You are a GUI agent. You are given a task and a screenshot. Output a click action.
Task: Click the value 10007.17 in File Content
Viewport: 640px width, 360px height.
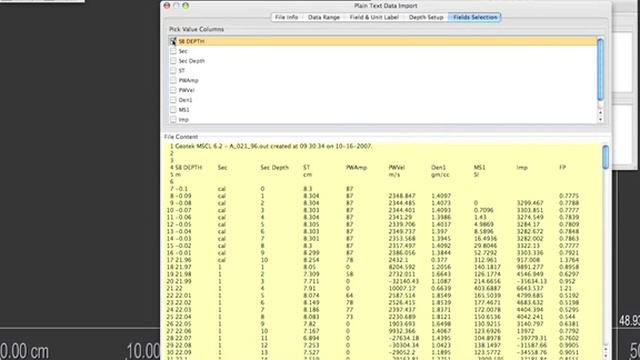point(402,289)
